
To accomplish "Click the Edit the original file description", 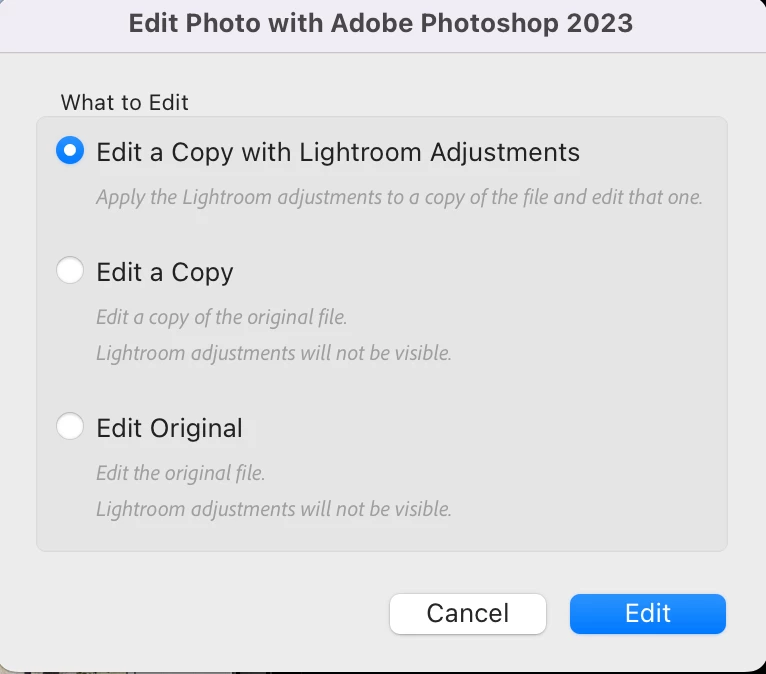I will (x=180, y=473).
